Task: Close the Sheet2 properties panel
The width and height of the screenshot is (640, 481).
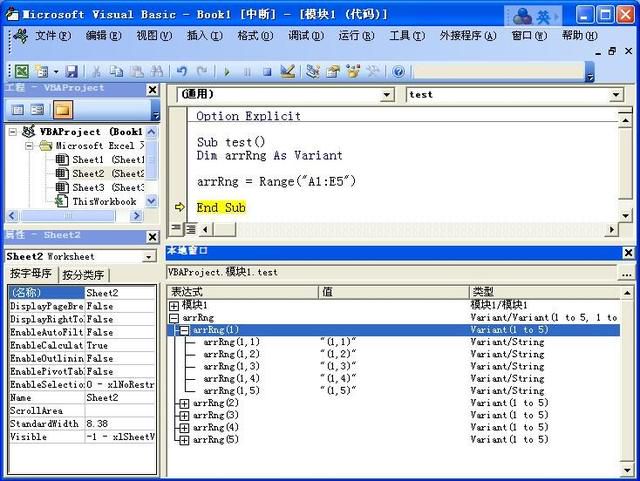Action: click(152, 237)
